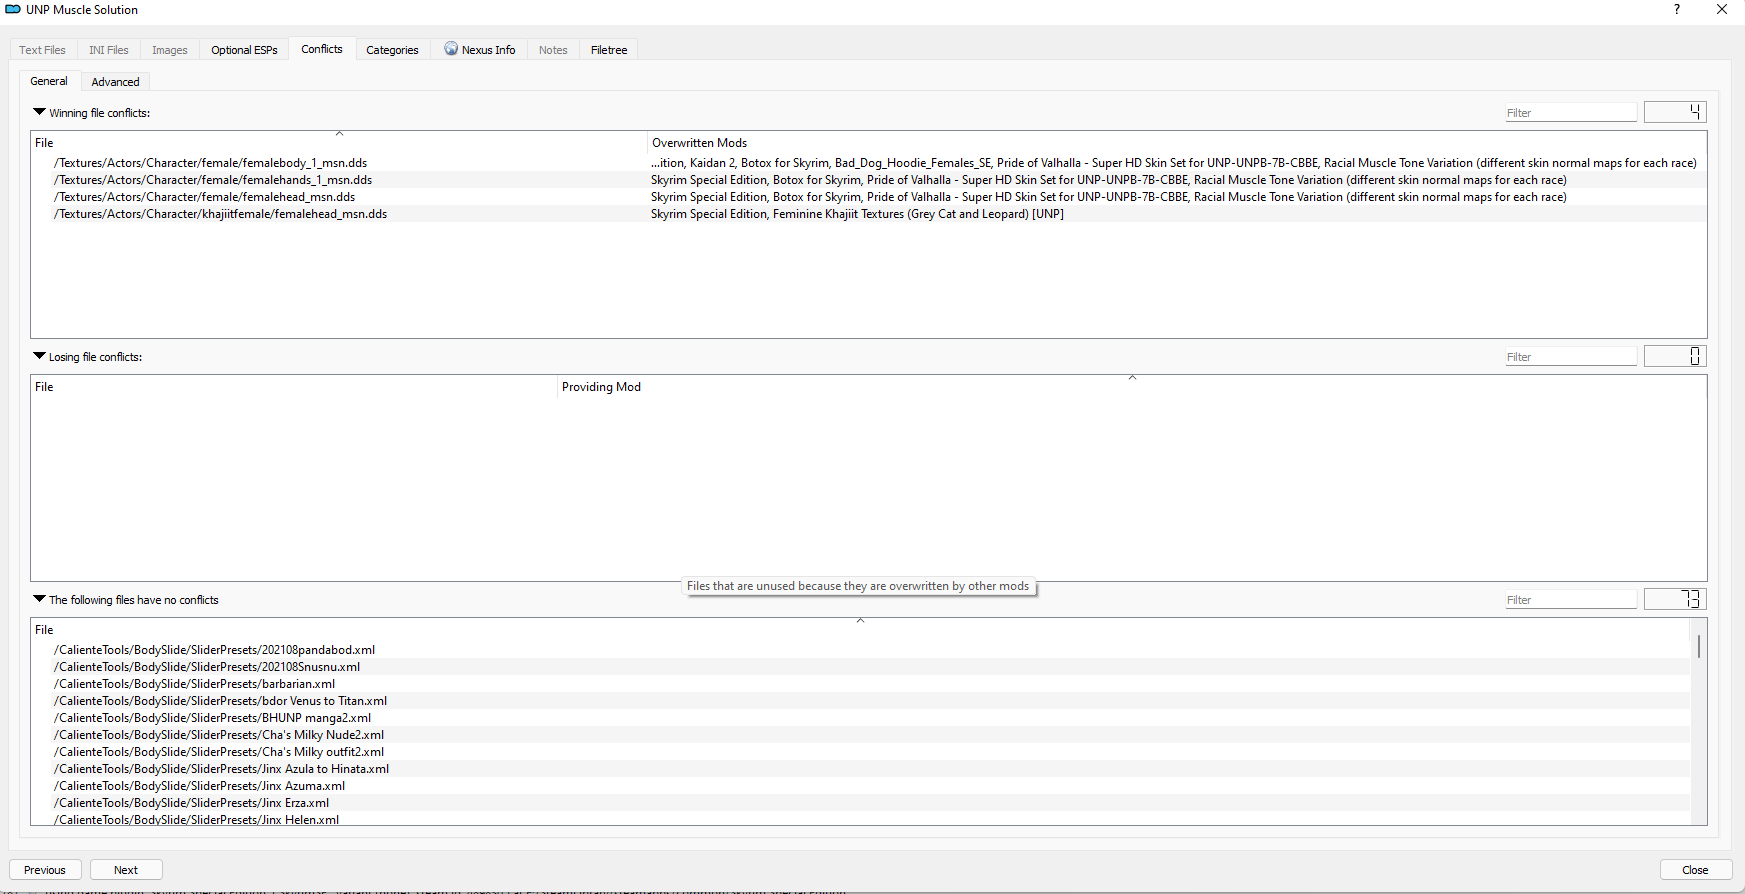Click the Winning file conflicts filter field
The height and width of the screenshot is (894, 1745).
tap(1571, 113)
